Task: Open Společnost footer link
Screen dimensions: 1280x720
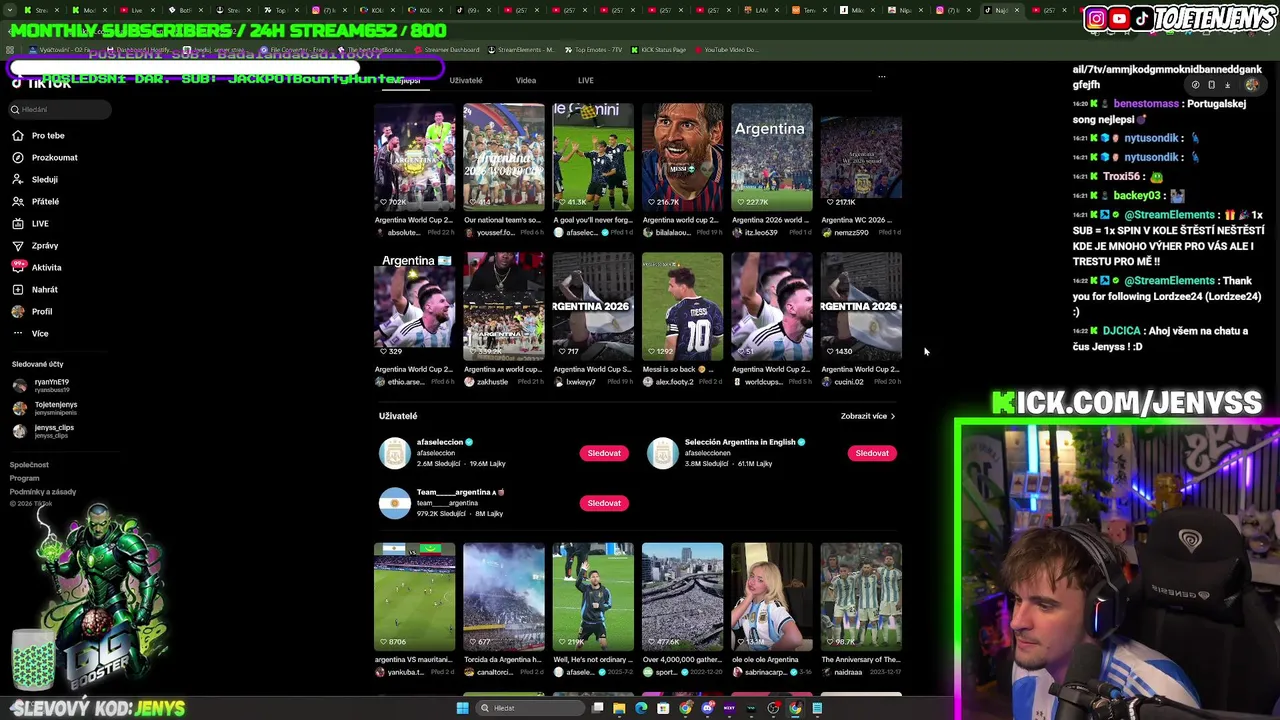Action: pyautogui.click(x=29, y=465)
